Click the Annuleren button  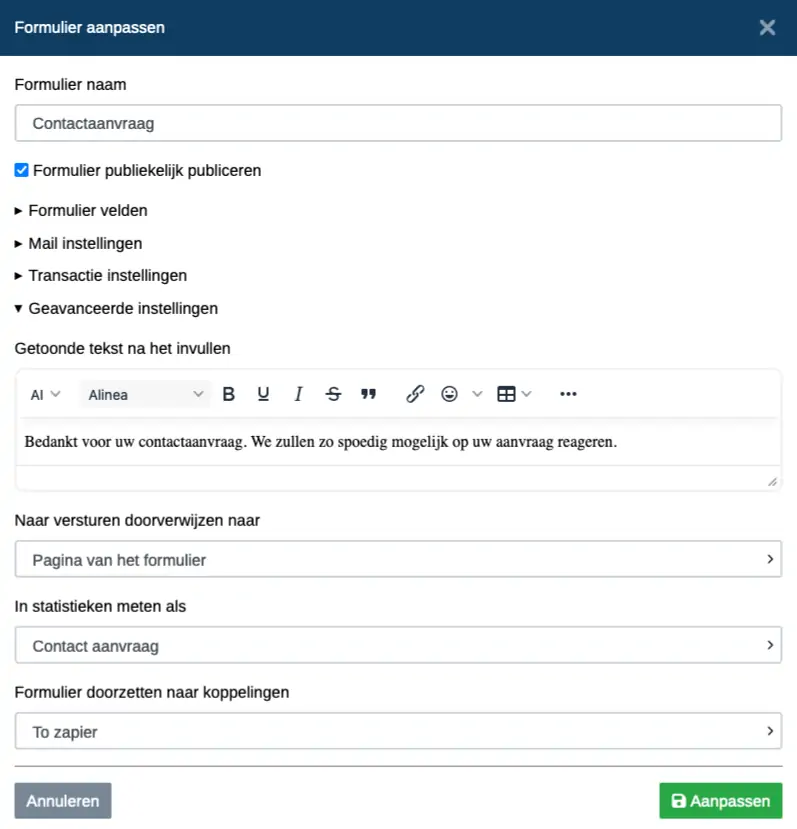63,800
